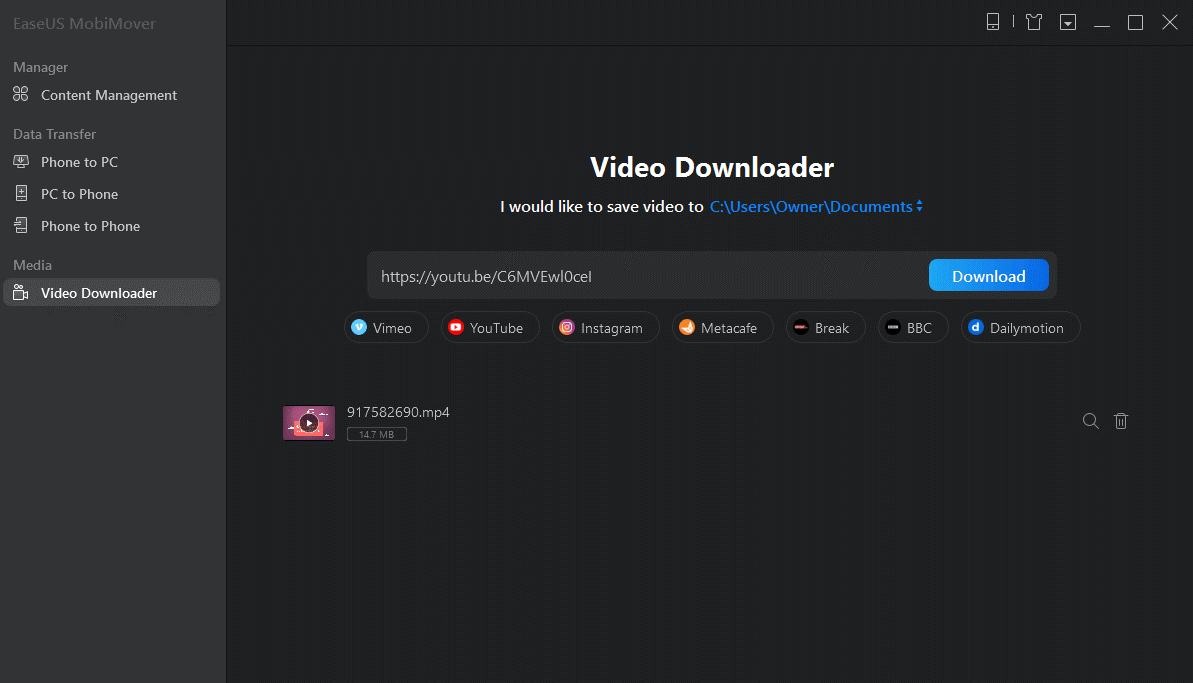Play the 917582690.mp4 video thumbnail
1193x683 pixels.
[309, 423]
